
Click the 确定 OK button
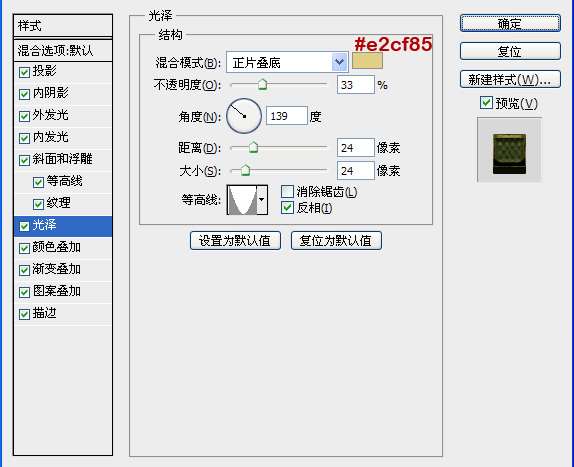510,23
